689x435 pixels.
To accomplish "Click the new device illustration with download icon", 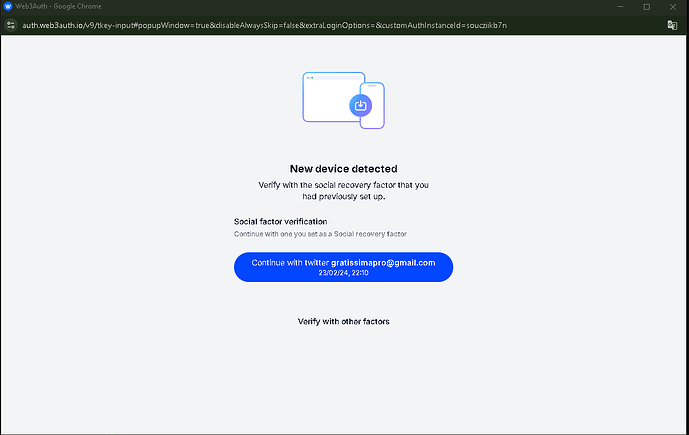I will point(344,101).
